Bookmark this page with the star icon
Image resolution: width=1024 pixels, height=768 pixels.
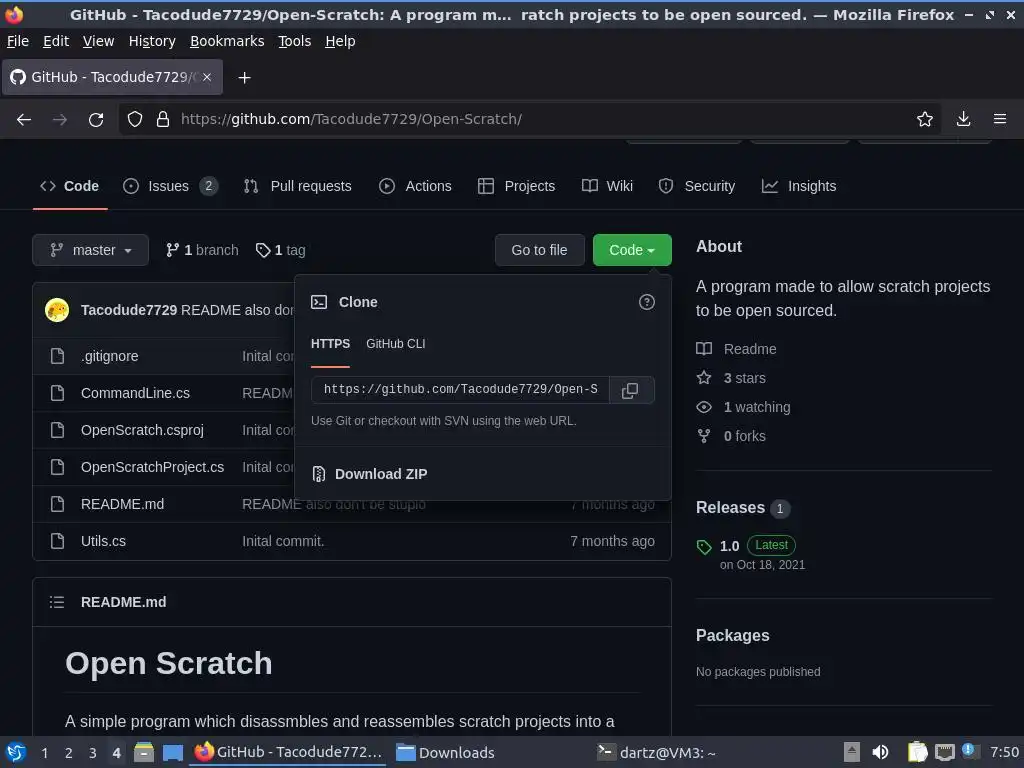point(925,120)
